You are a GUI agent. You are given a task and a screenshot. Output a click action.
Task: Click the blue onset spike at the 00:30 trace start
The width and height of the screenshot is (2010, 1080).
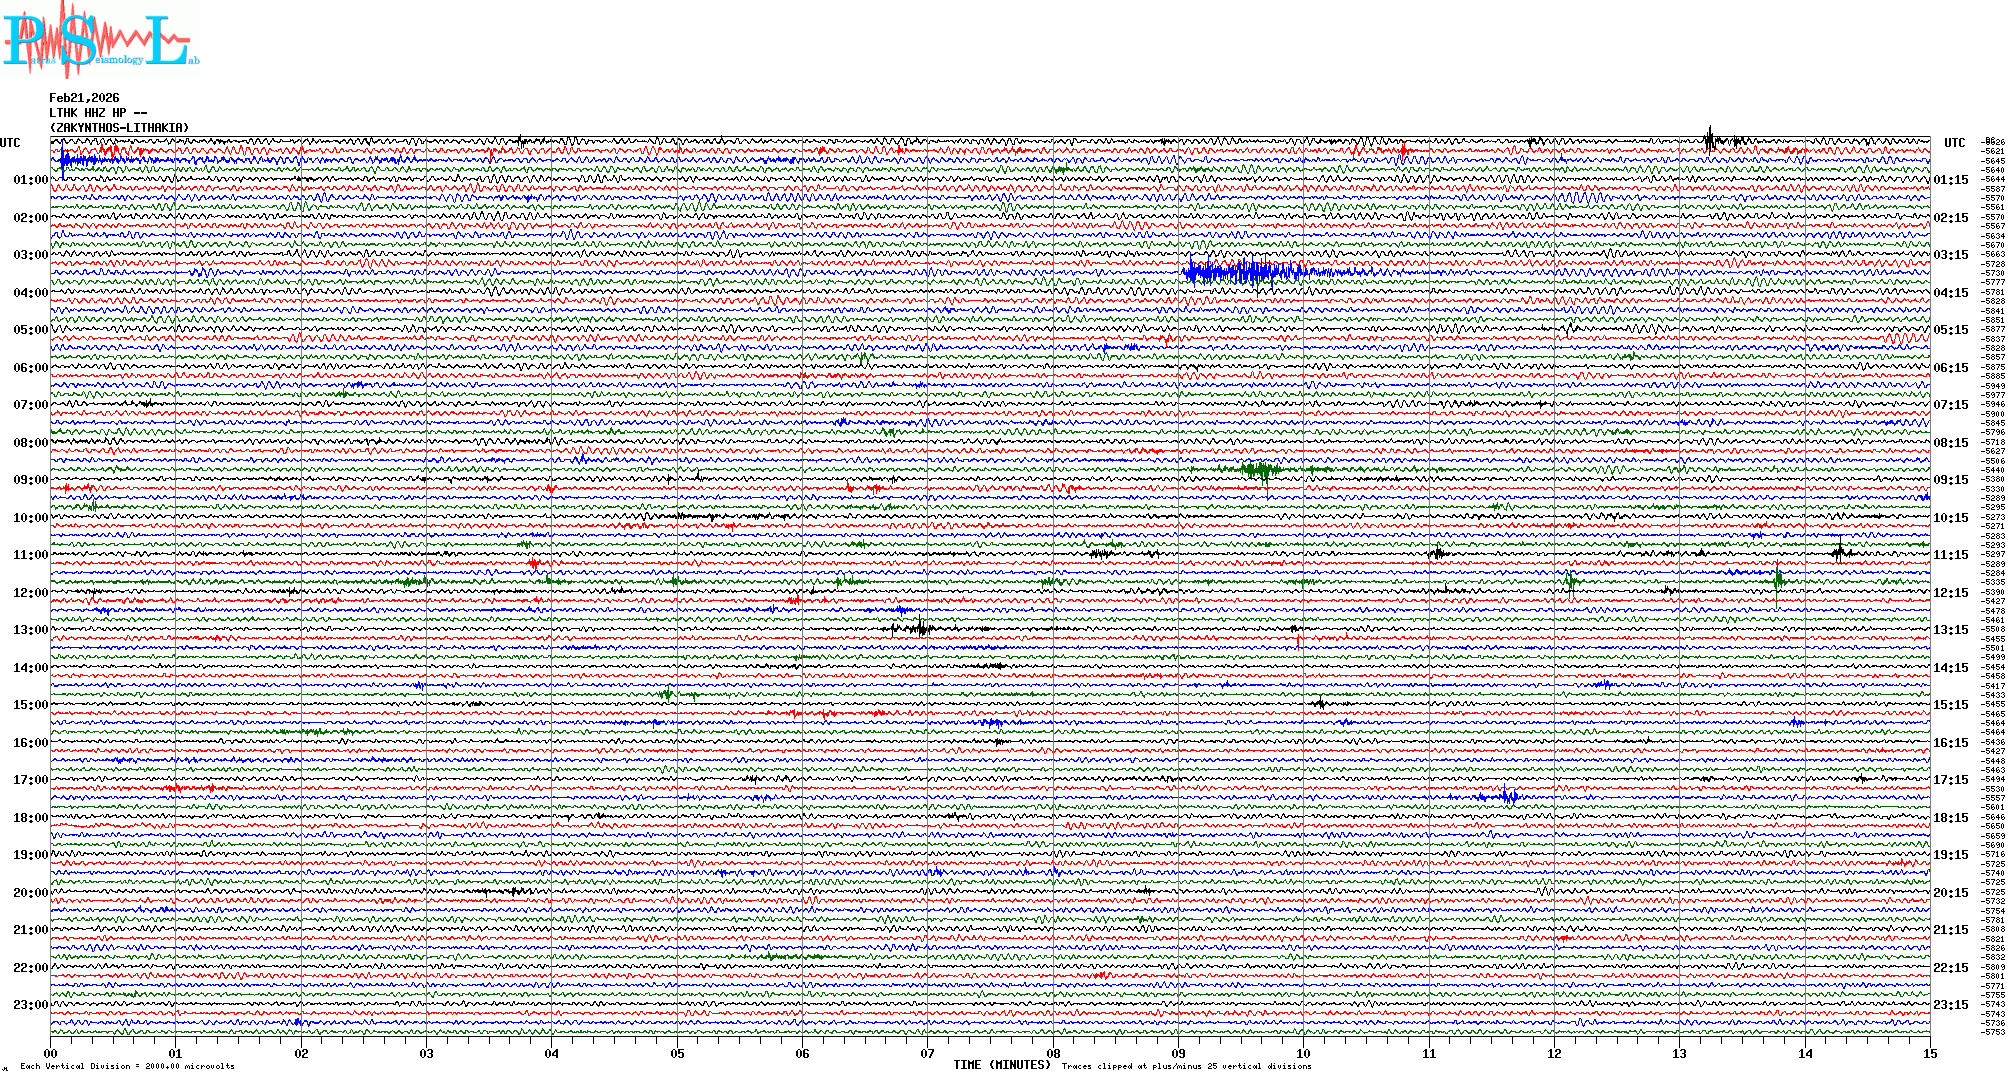pyautogui.click(x=63, y=160)
